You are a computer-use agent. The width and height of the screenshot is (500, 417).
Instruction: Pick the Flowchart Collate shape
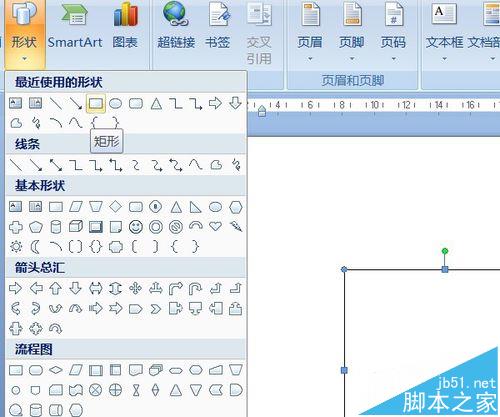pos(136,390)
